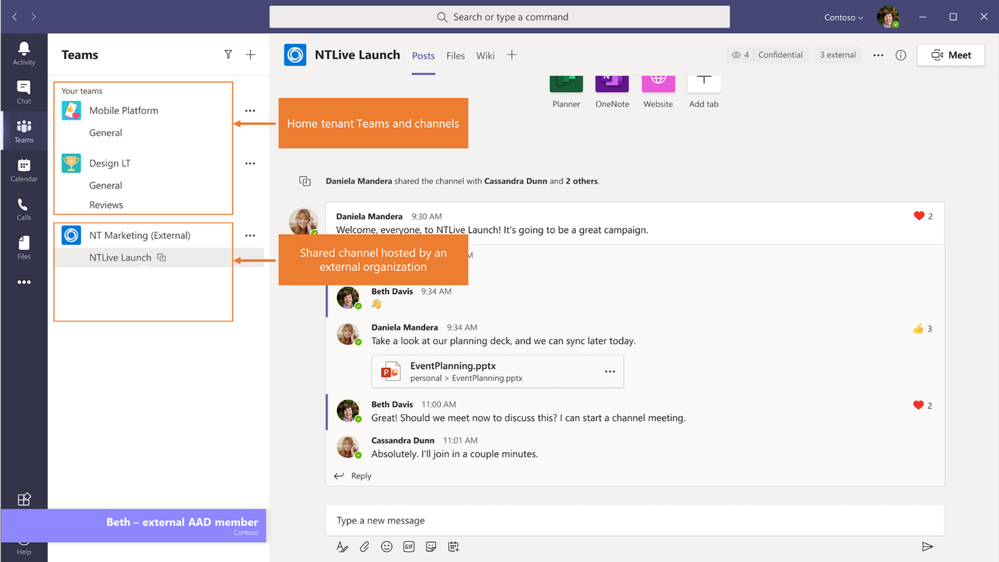Open the Format text tool

[x=342, y=547]
